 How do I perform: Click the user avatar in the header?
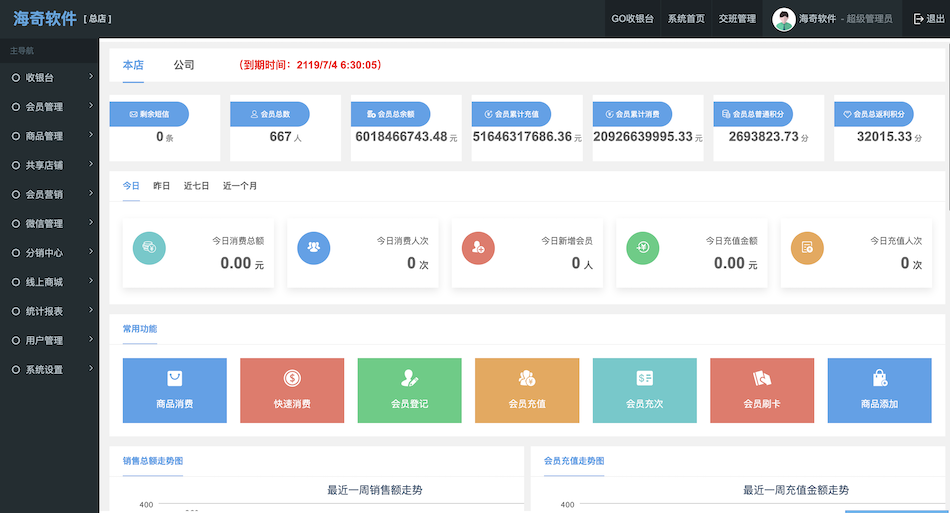click(783, 19)
